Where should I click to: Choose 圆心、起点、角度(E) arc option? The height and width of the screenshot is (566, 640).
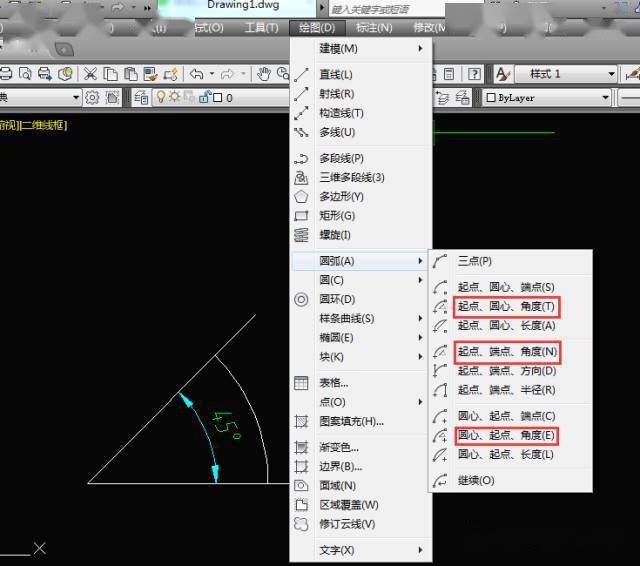[x=511, y=435]
